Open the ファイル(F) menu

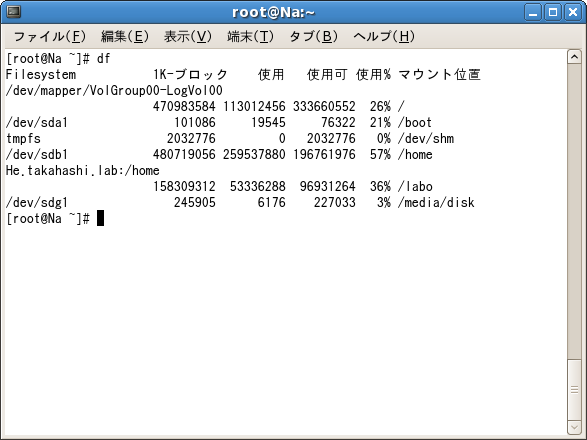50,36
